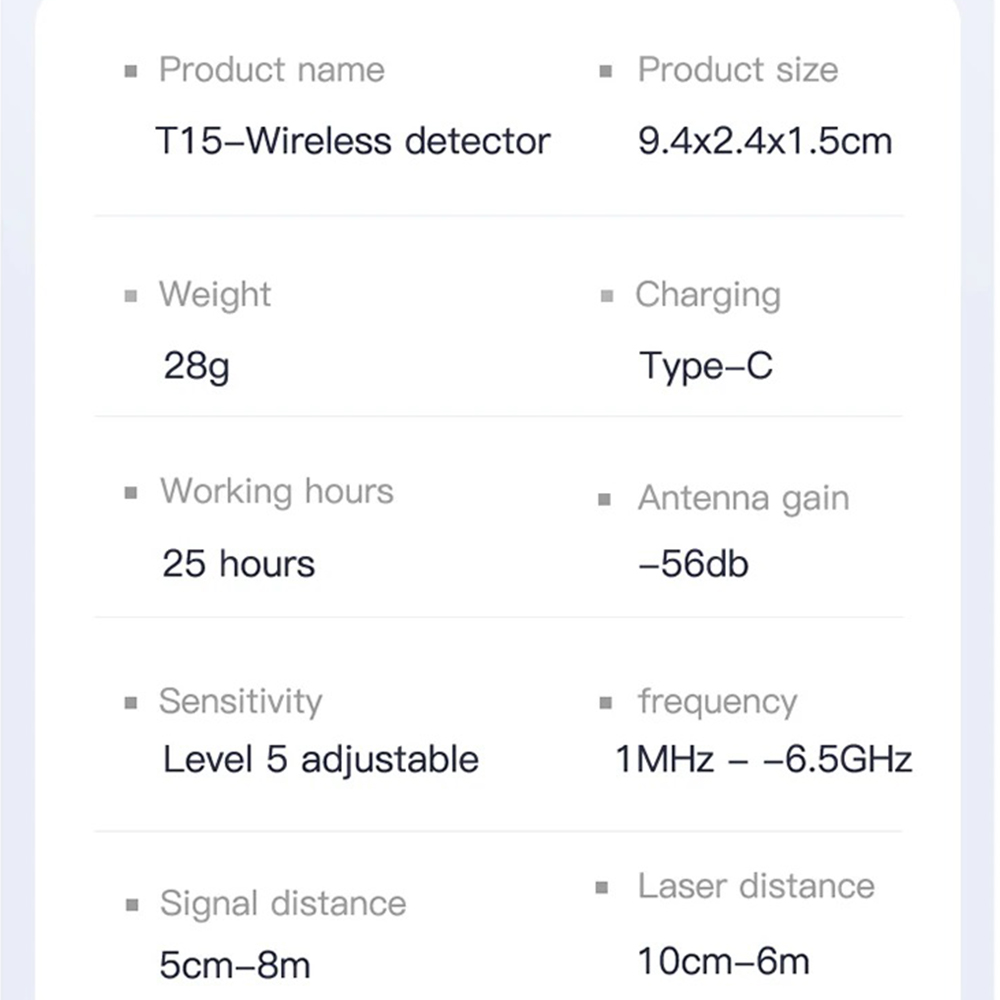Screen dimensions: 1000x1000
Task: Click the bullet beside frequency label
Action: point(605,703)
